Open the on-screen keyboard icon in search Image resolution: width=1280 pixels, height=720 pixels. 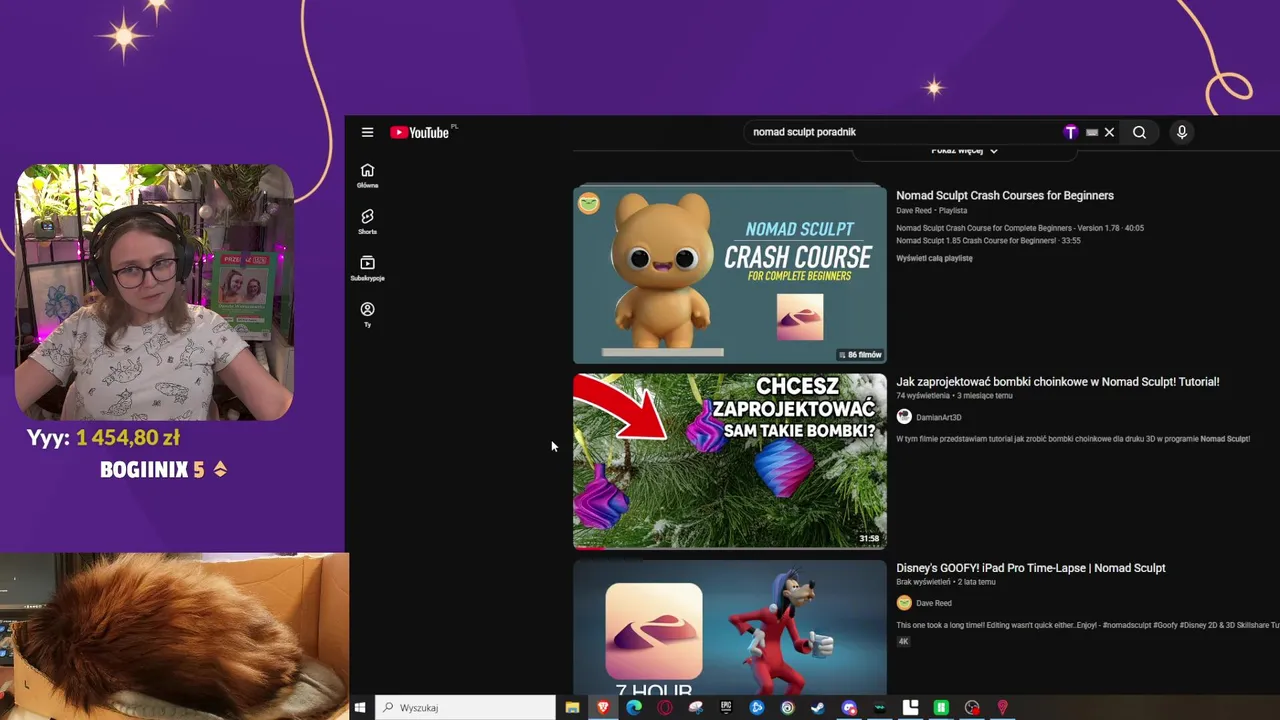click(1092, 132)
